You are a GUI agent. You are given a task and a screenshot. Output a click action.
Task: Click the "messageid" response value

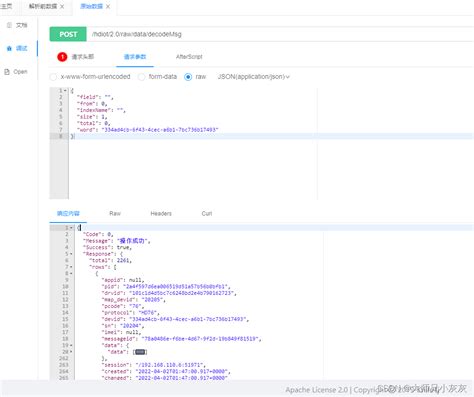[200, 339]
